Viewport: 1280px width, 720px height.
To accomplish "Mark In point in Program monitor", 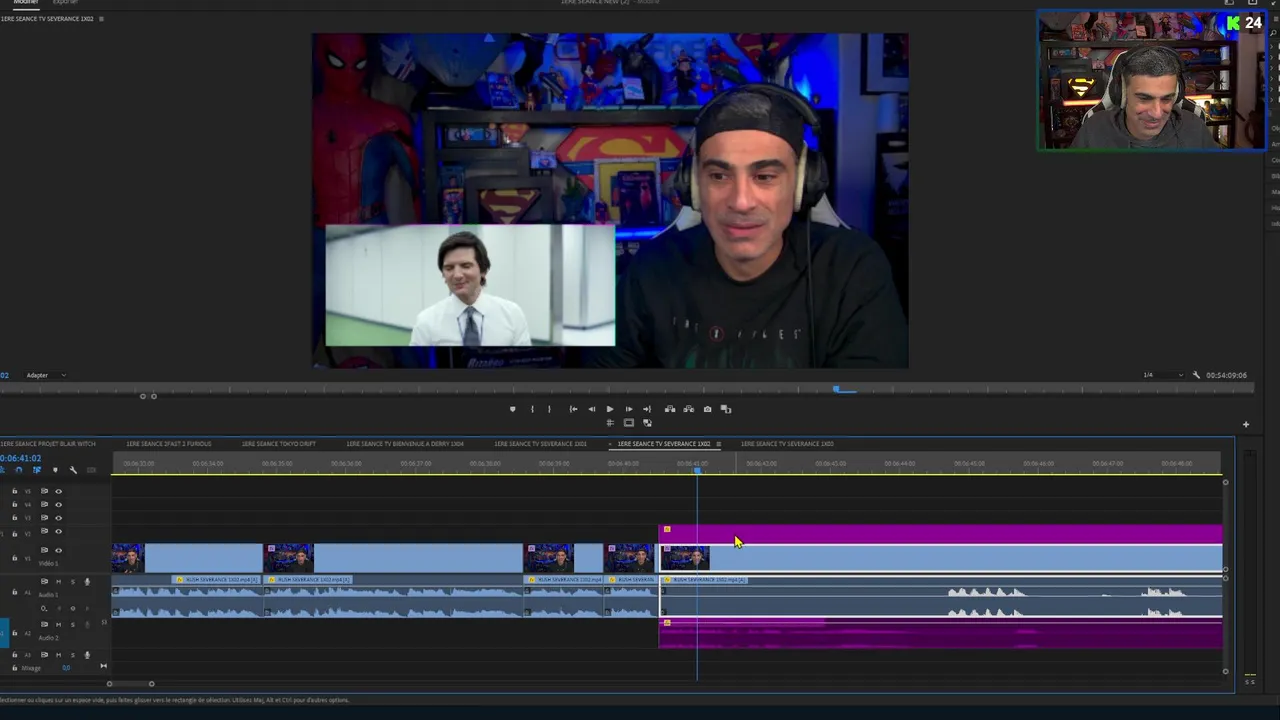I will (532, 409).
